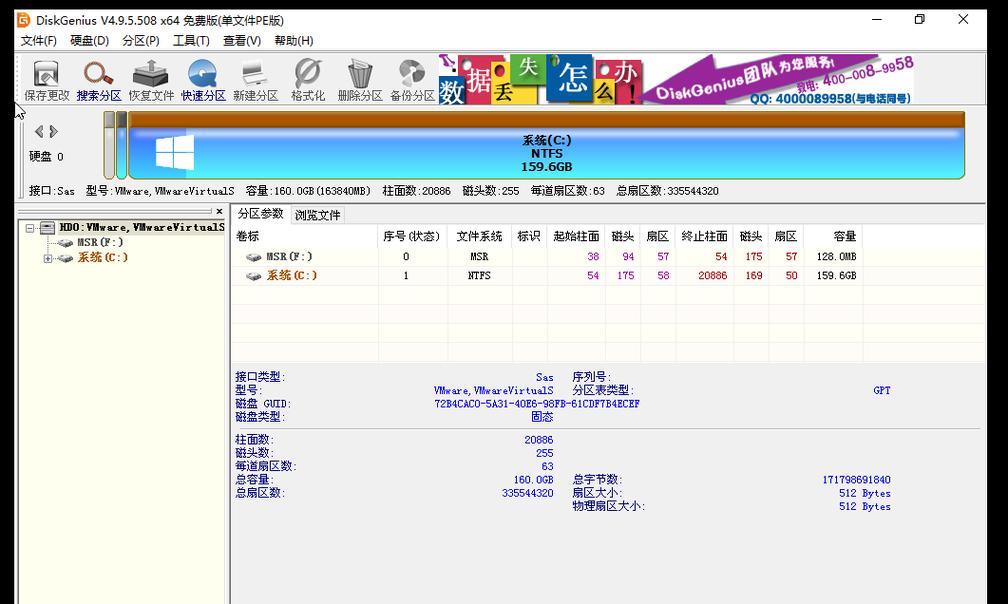Image resolution: width=1008 pixels, height=604 pixels.
Task: Open the 查看(V) menu
Action: coord(242,40)
